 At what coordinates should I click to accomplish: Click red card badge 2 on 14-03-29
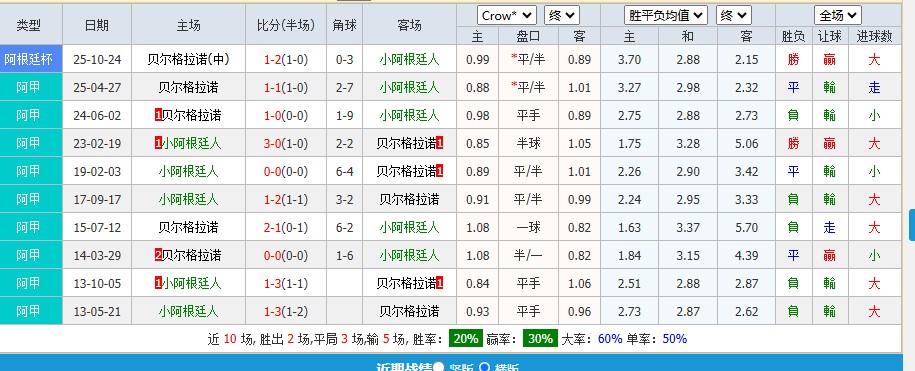click(158, 256)
